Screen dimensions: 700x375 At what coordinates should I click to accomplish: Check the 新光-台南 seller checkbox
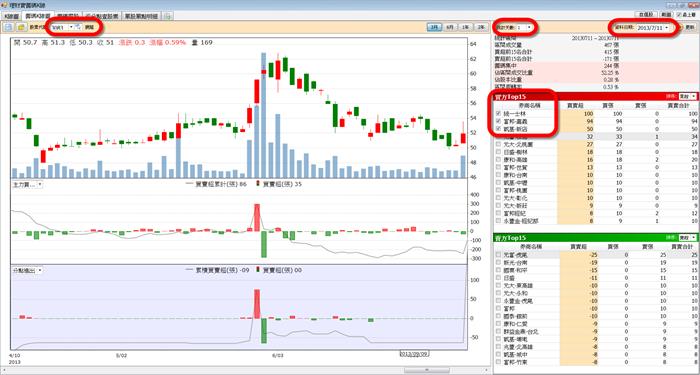click(x=498, y=262)
